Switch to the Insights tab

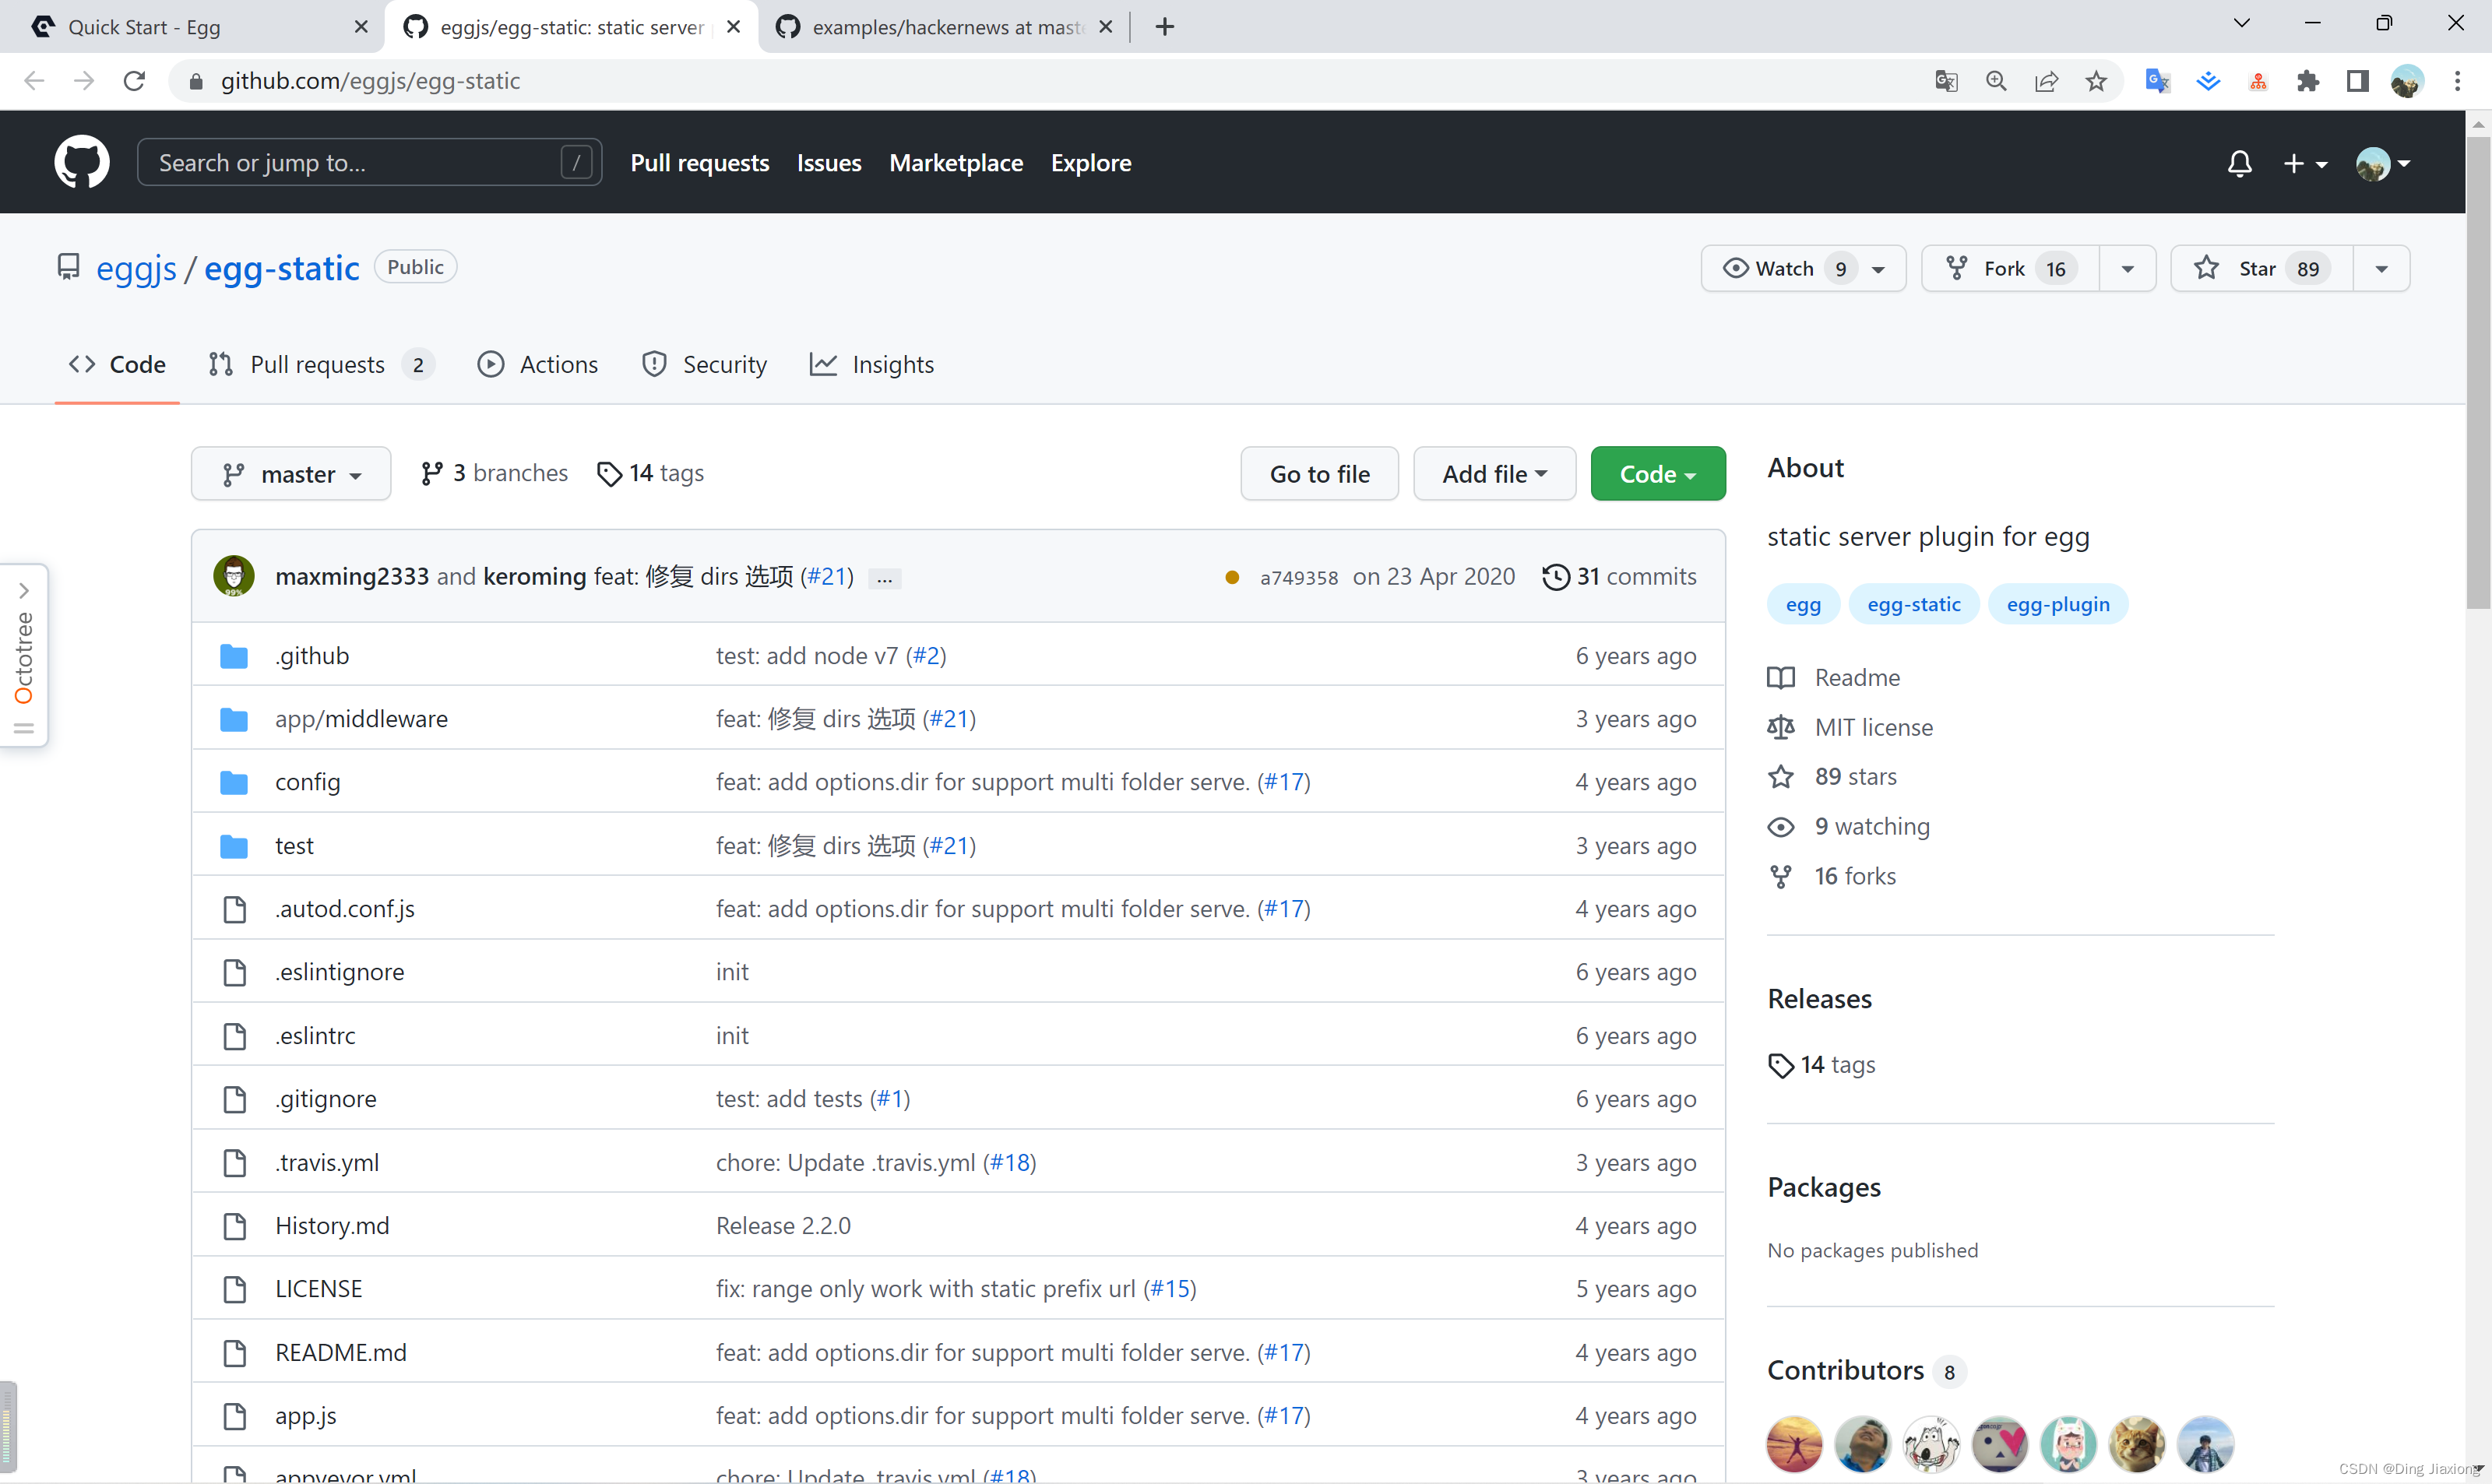[872, 364]
